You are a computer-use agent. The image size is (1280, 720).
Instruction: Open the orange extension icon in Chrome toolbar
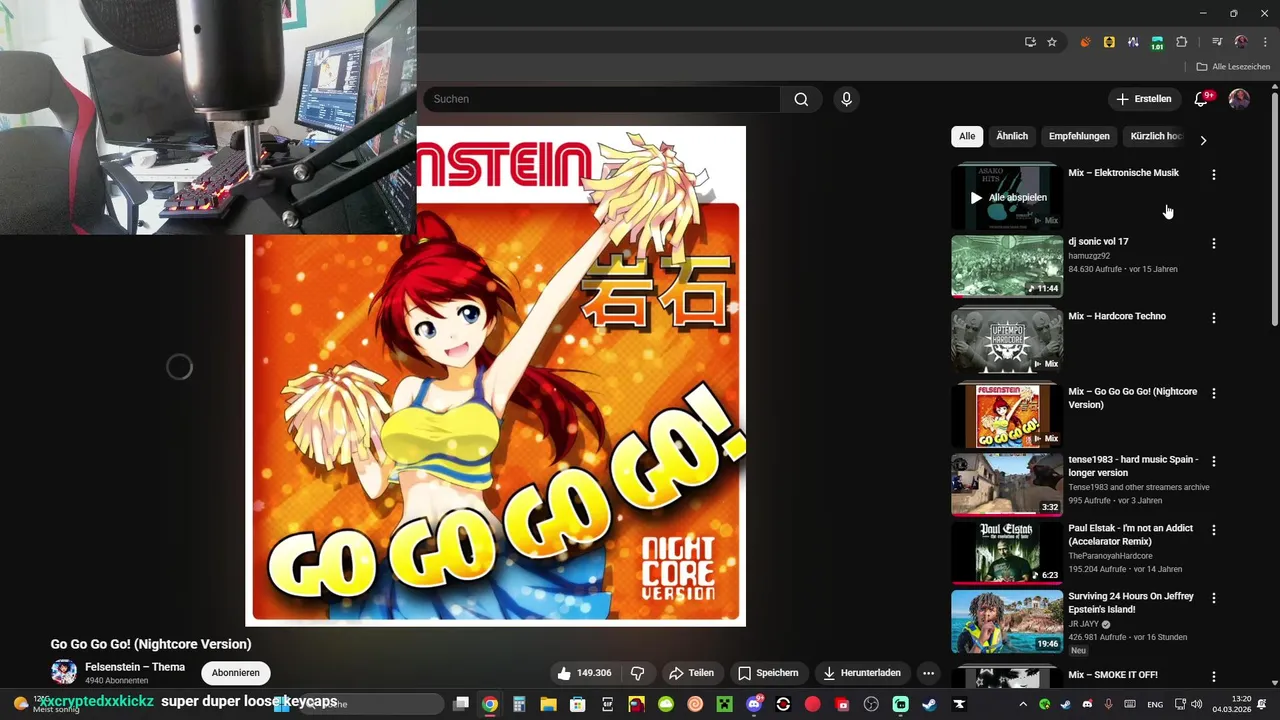point(1085,42)
